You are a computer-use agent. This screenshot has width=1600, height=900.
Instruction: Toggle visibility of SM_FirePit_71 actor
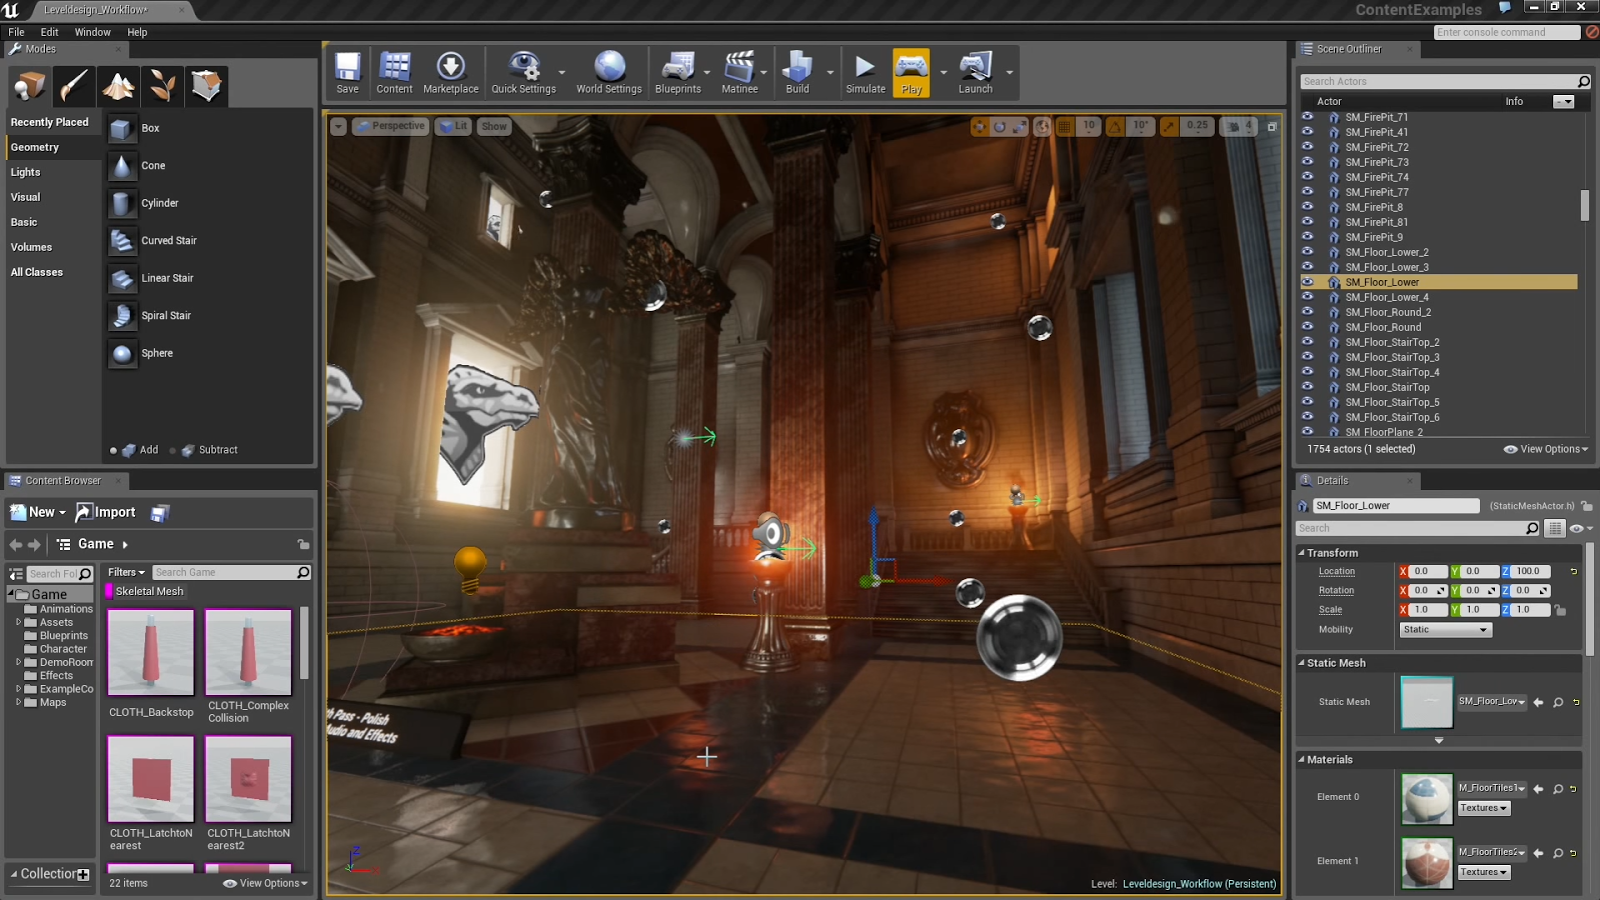(1308, 117)
